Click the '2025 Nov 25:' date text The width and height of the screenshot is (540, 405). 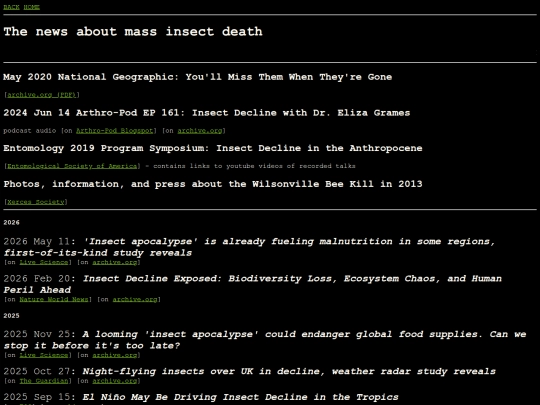point(40,334)
